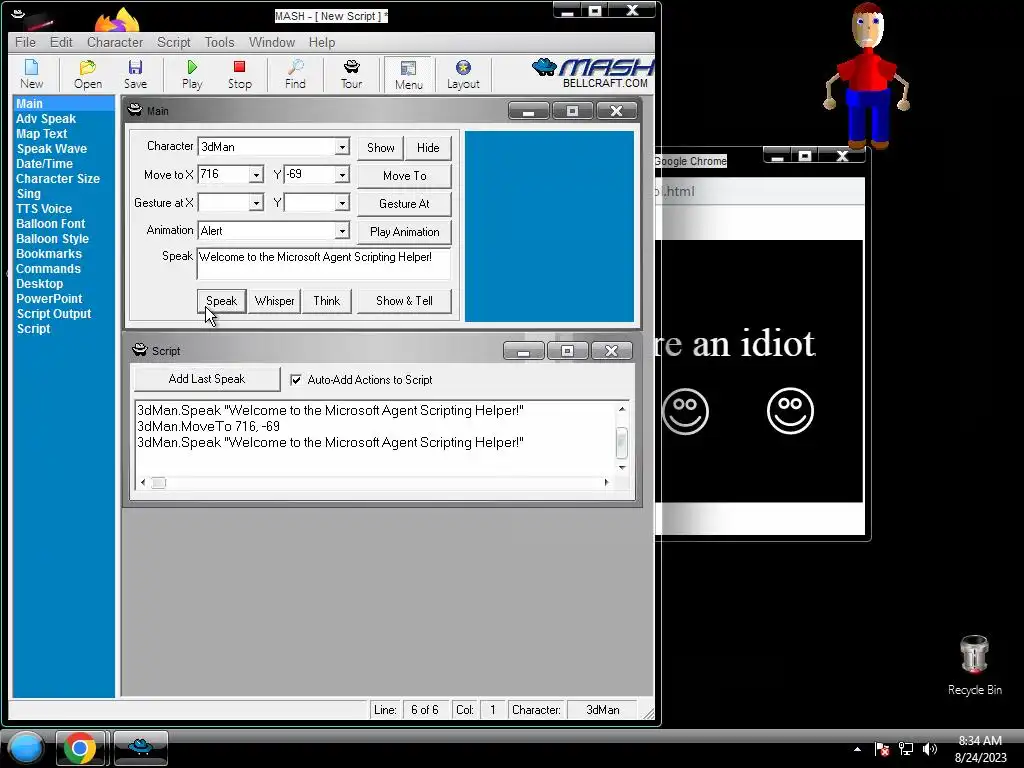Screen dimensions: 1024x768
Task: Show hidden tray icons arrow
Action: click(857, 749)
